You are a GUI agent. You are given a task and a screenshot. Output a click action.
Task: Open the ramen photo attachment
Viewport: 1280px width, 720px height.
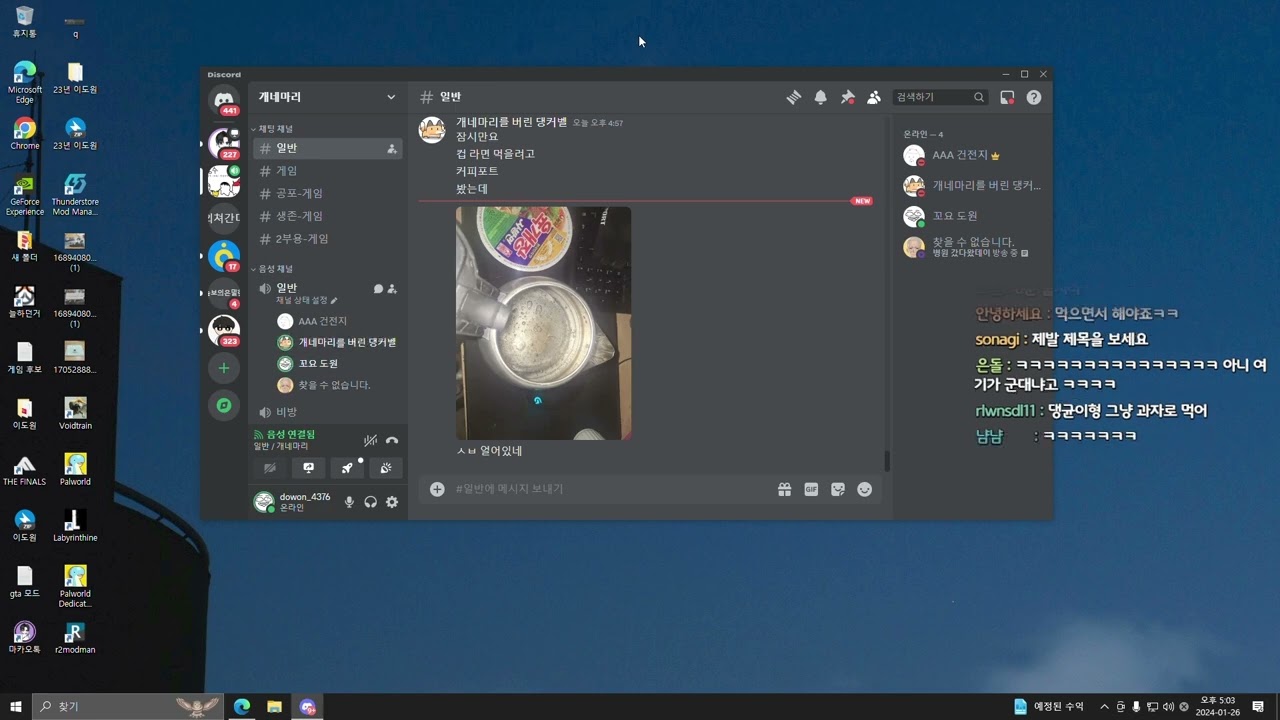click(543, 323)
